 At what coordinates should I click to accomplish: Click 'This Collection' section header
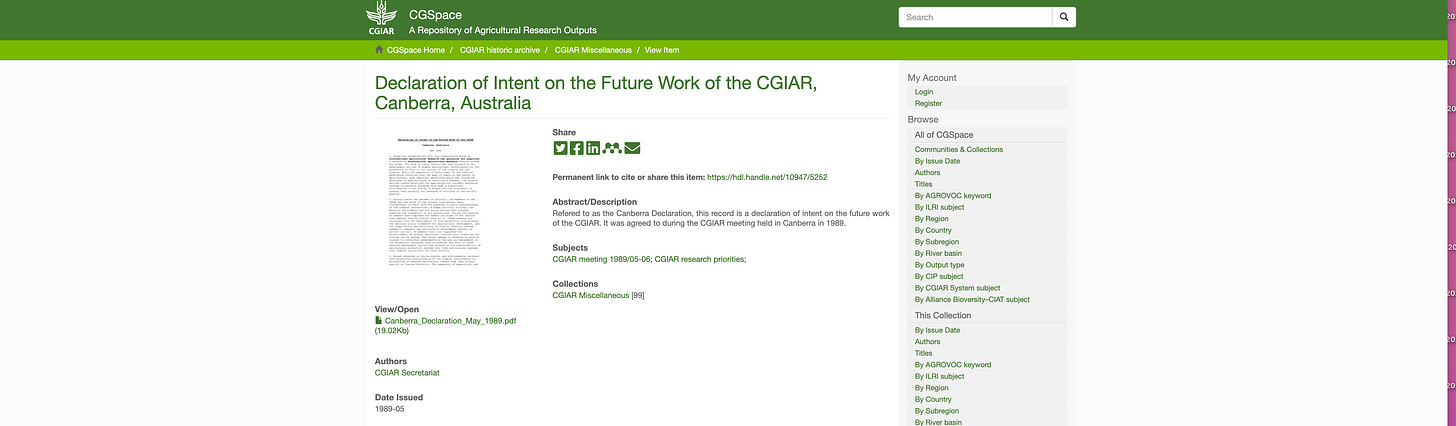[945, 315]
